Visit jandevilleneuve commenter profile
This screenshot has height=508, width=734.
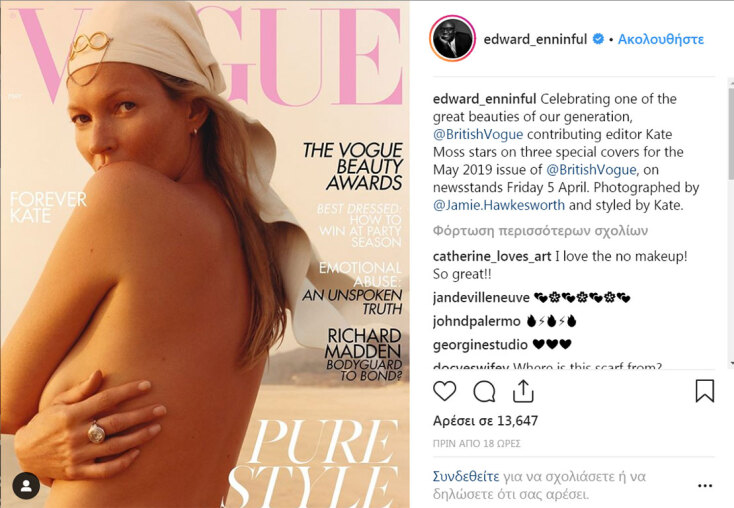point(481,298)
